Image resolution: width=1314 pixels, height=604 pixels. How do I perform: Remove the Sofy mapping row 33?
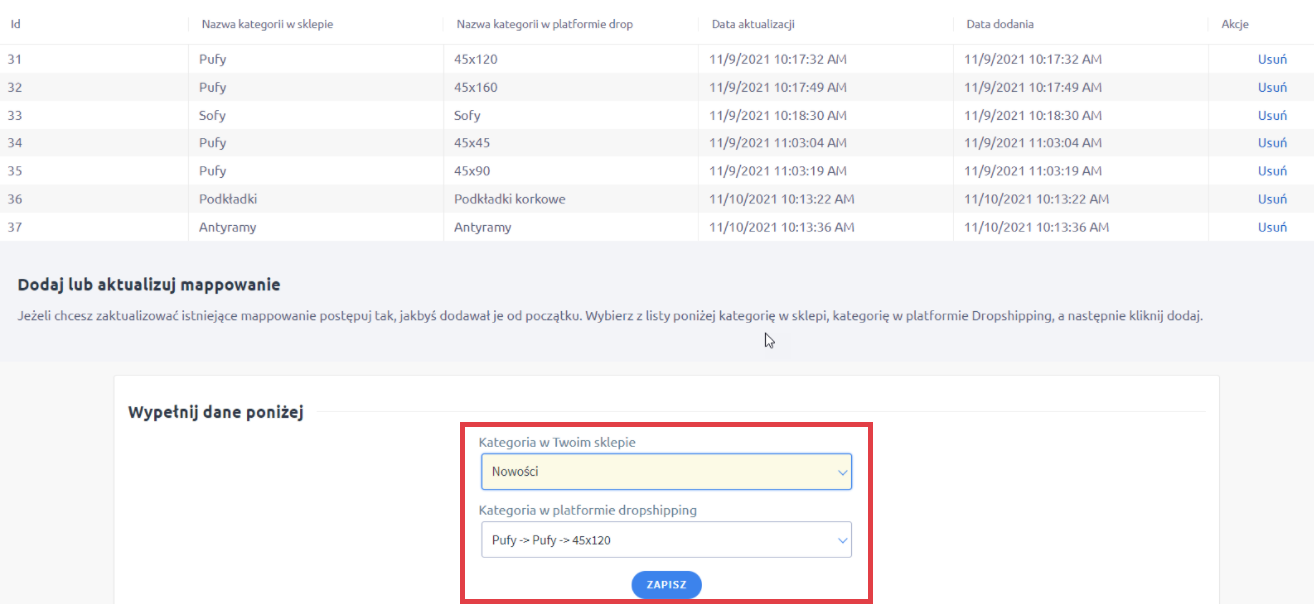(x=1272, y=115)
